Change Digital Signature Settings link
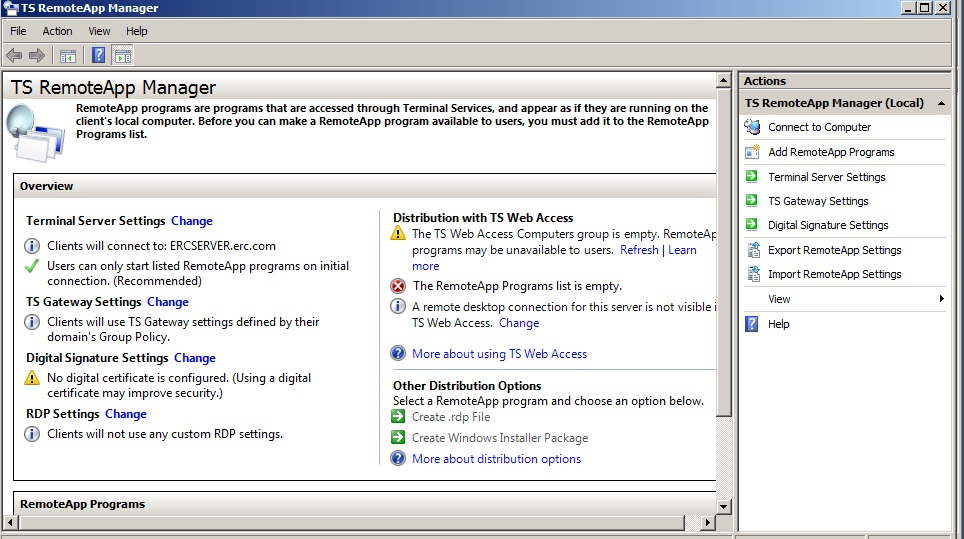Screen dimensions: 964x539 [x=195, y=358]
